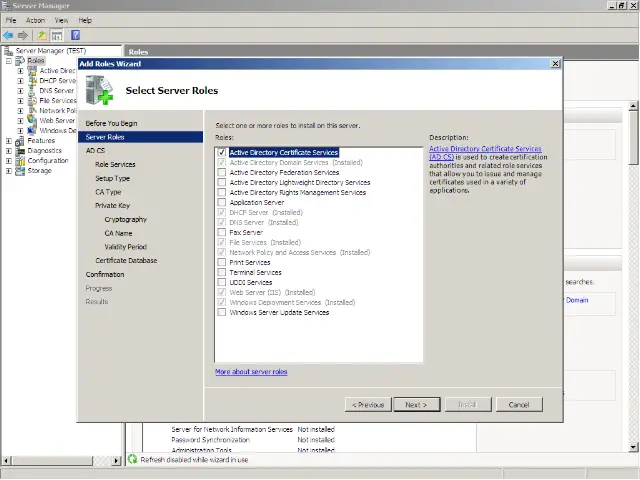The width and height of the screenshot is (640, 480).
Task: Close the Add Roles Wizard dialog
Action: point(556,64)
